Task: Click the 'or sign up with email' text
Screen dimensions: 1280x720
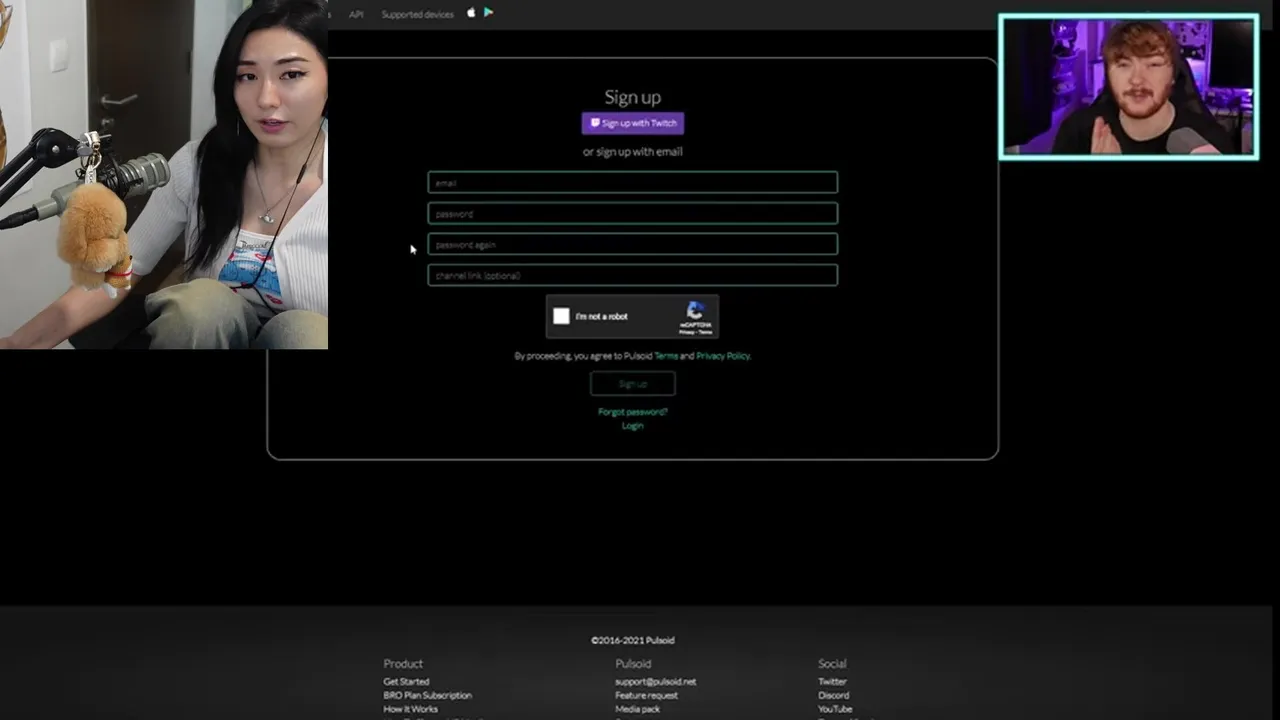Action: (633, 152)
